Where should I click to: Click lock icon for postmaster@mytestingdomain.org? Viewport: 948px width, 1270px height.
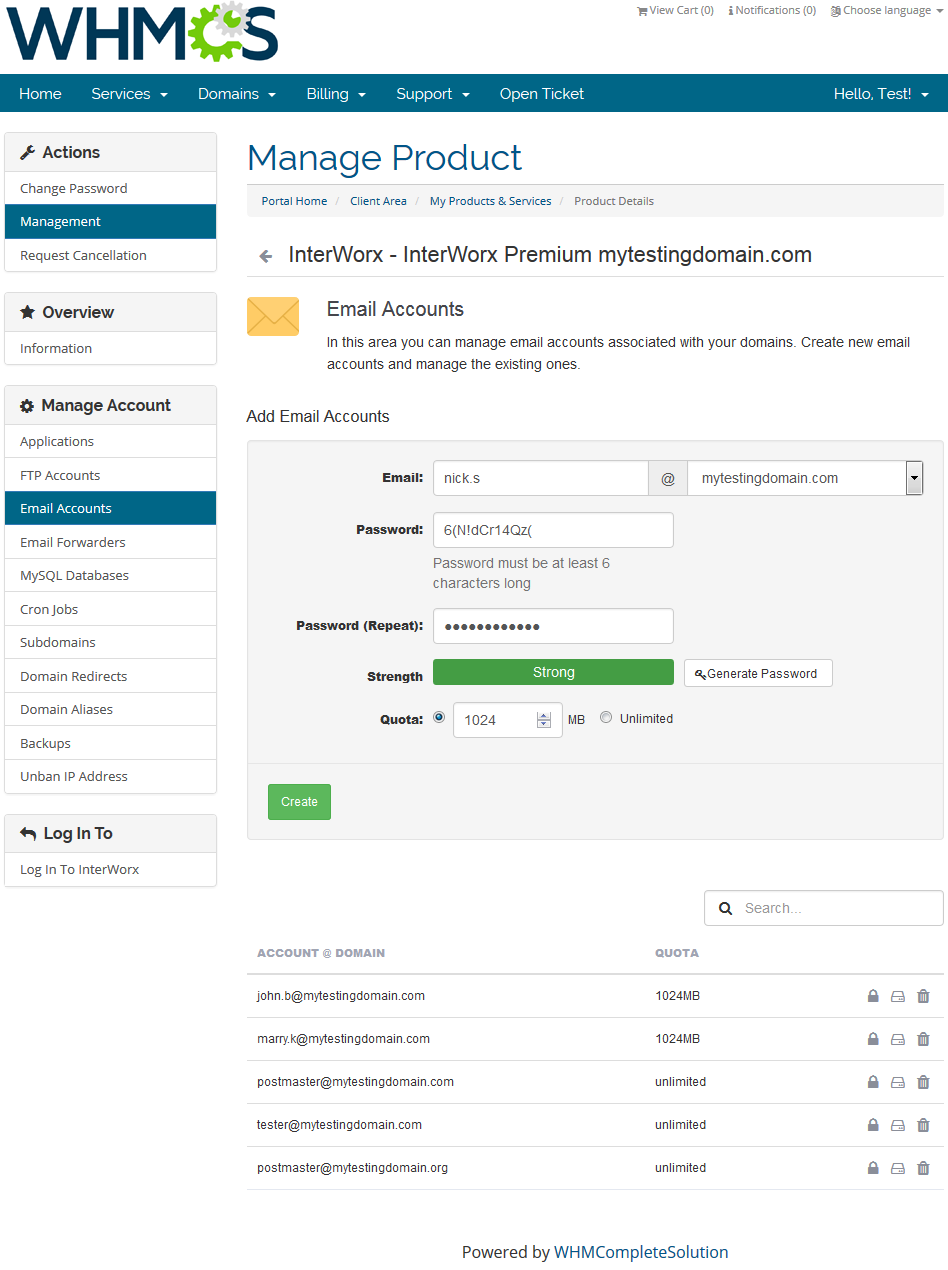873,1168
